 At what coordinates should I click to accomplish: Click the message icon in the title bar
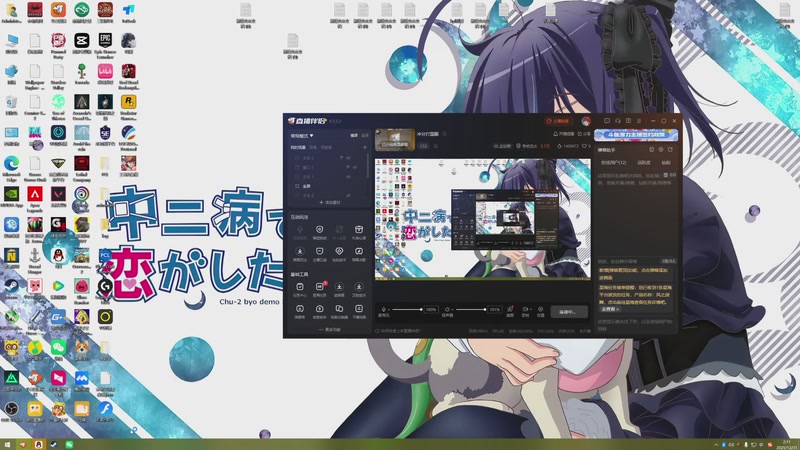point(607,120)
